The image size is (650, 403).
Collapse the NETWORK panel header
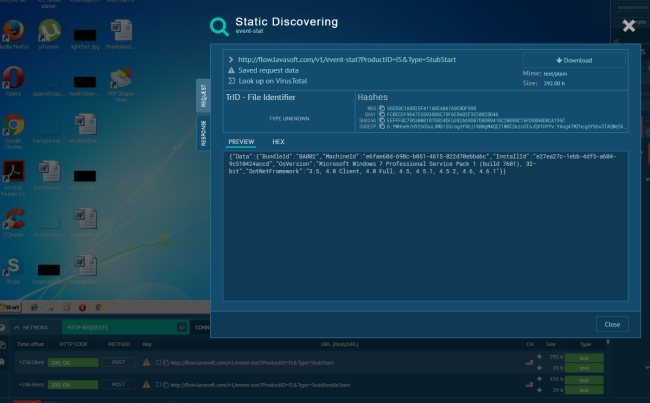tap(32, 328)
